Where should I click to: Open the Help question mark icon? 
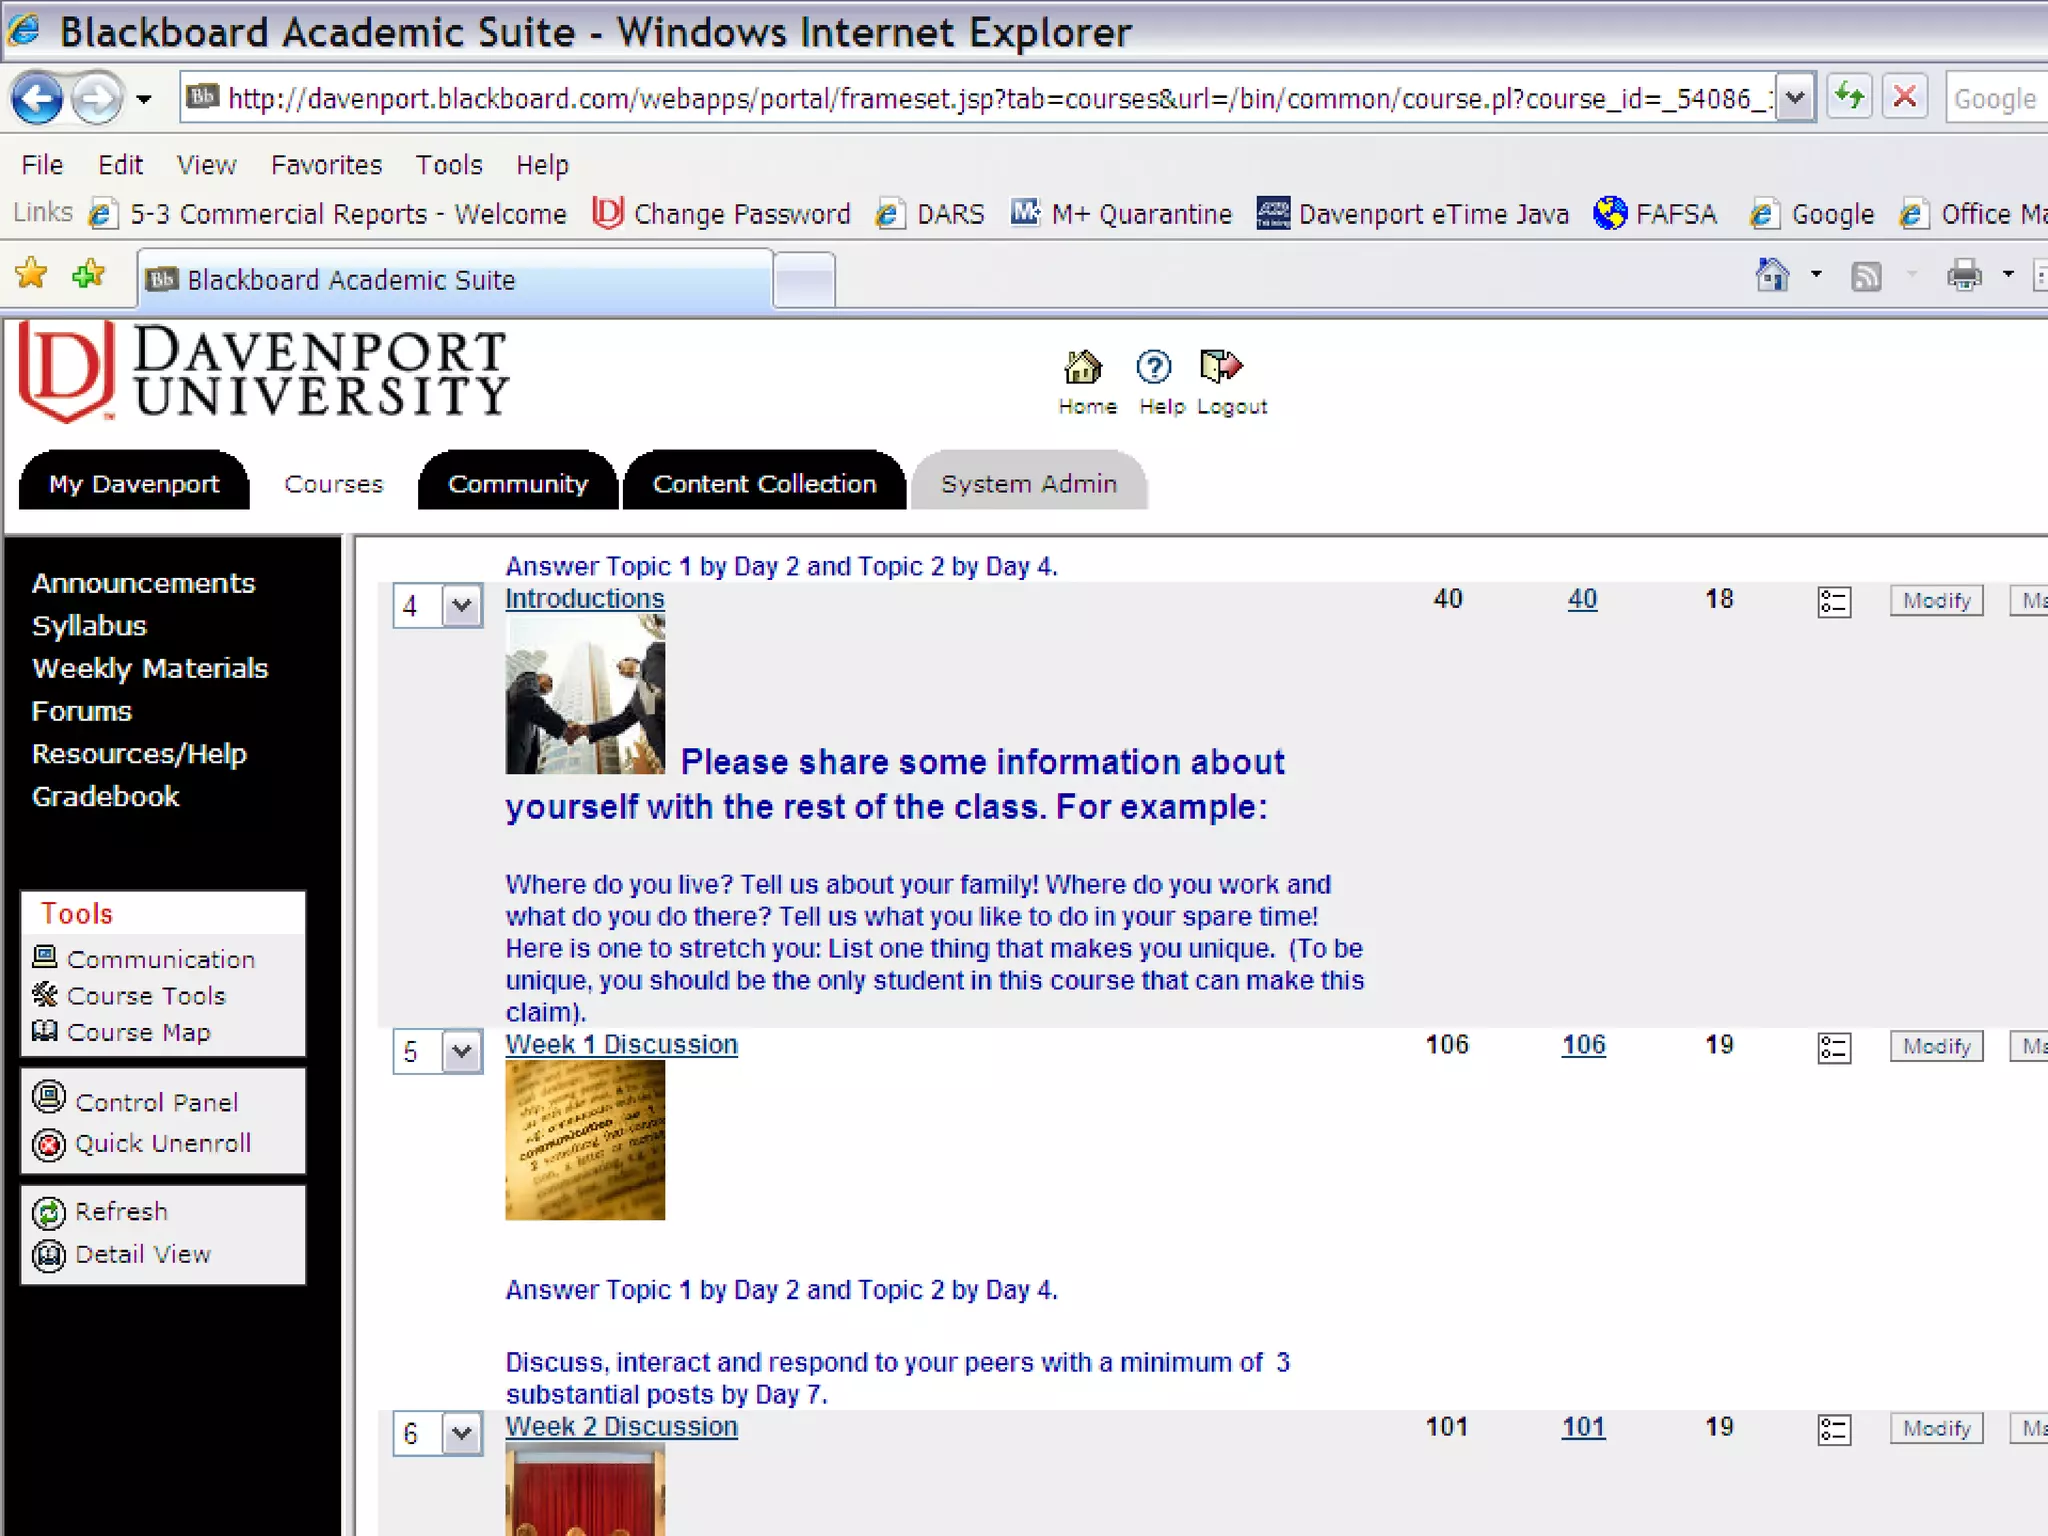tap(1153, 368)
